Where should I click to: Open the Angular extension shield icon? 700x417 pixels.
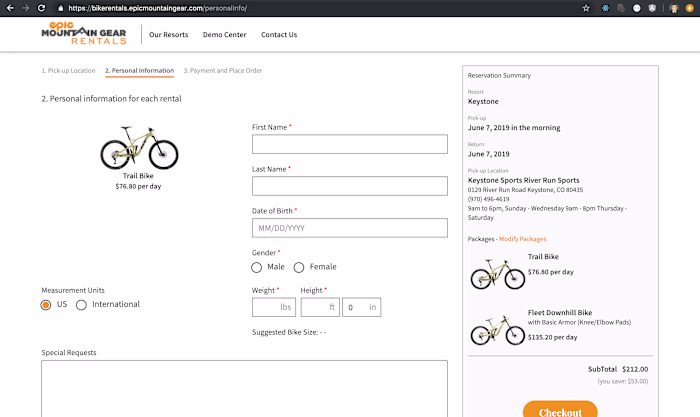[x=653, y=7]
